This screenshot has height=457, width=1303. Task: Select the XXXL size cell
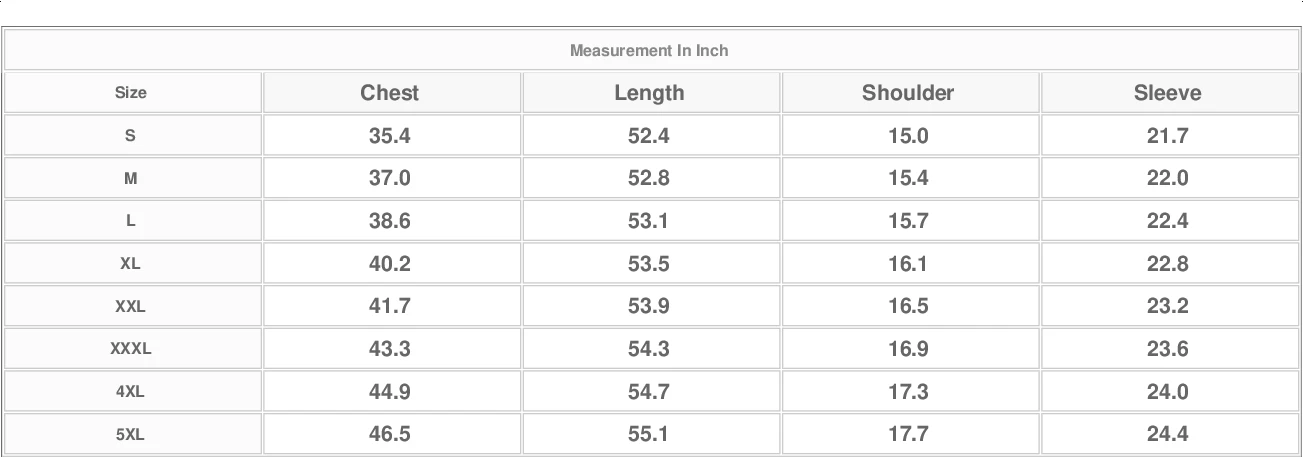(130, 349)
